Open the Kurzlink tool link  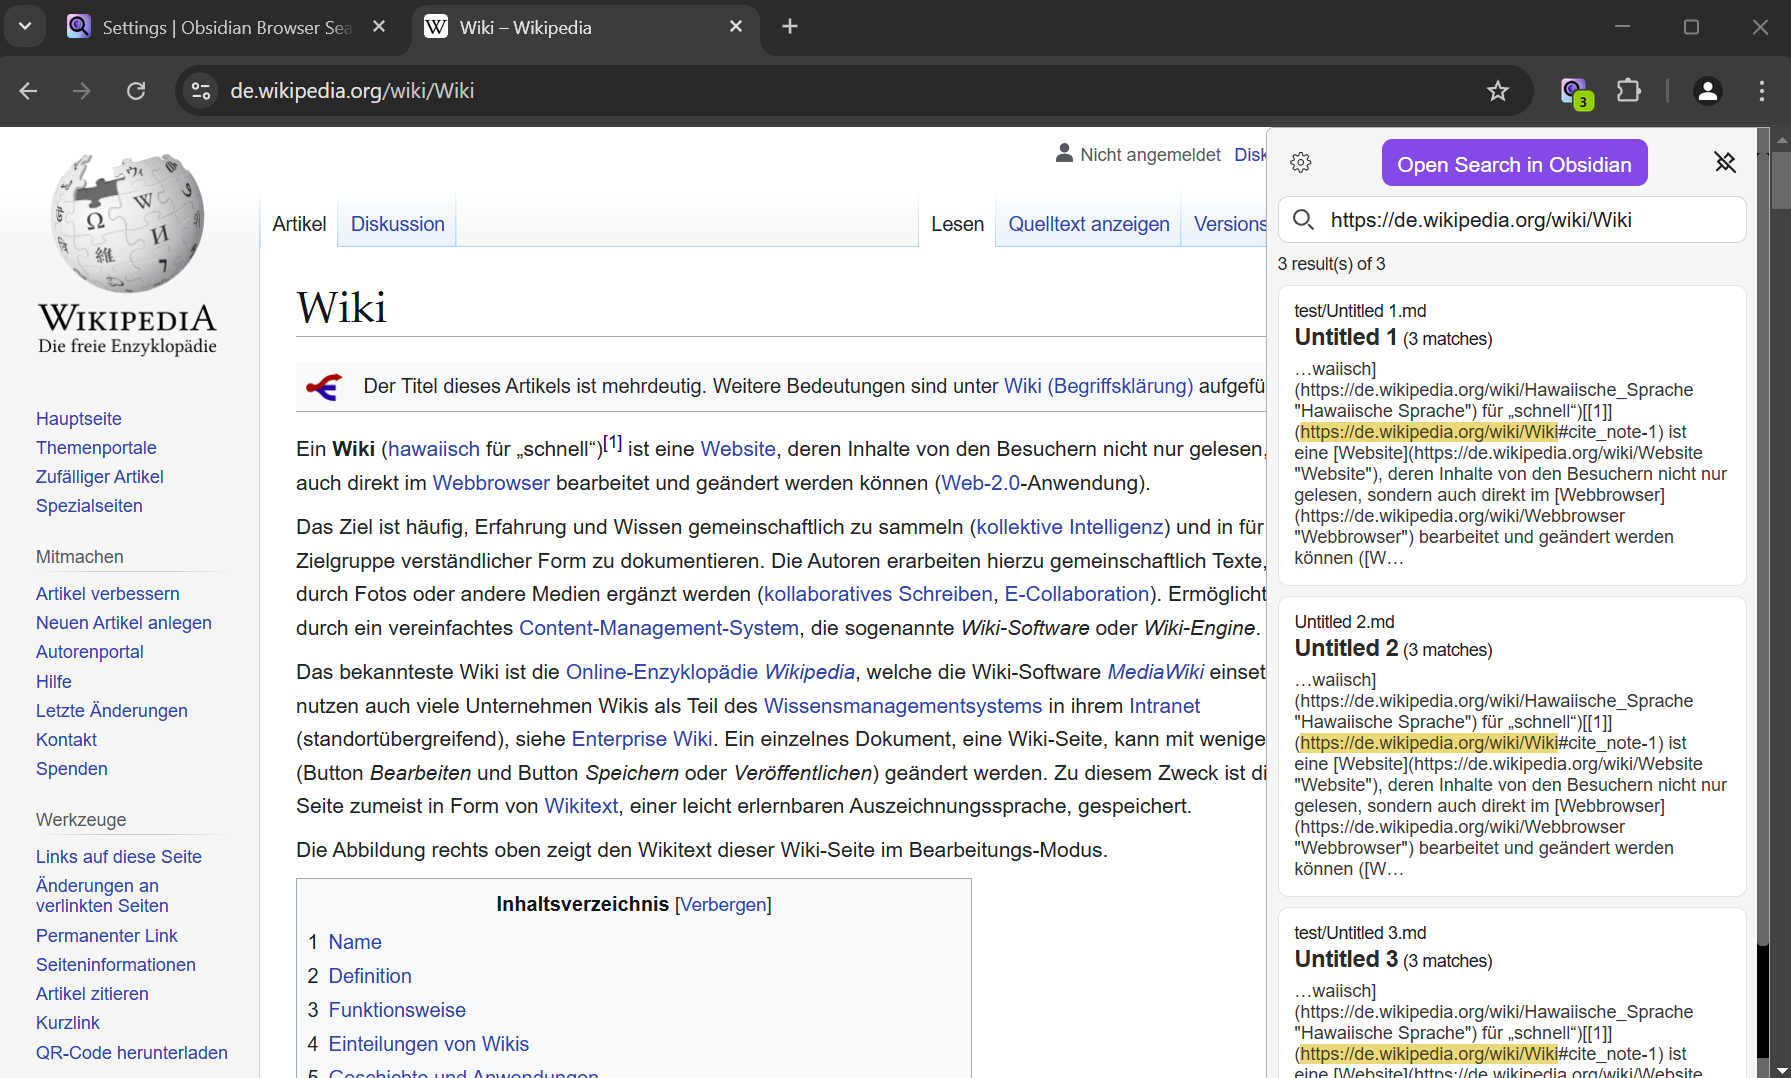[x=68, y=1023]
